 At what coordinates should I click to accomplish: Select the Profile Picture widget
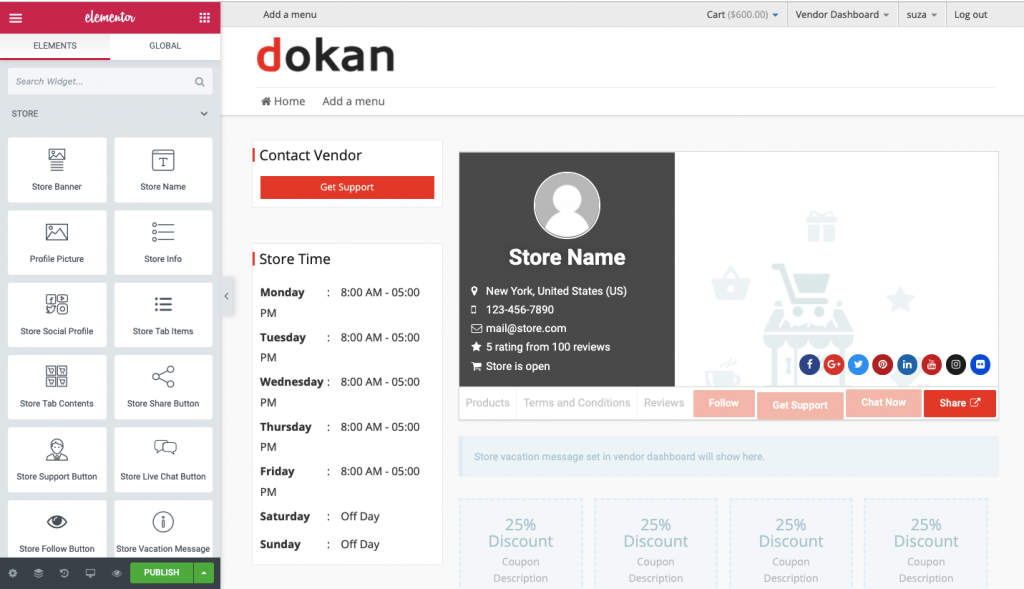[57, 242]
